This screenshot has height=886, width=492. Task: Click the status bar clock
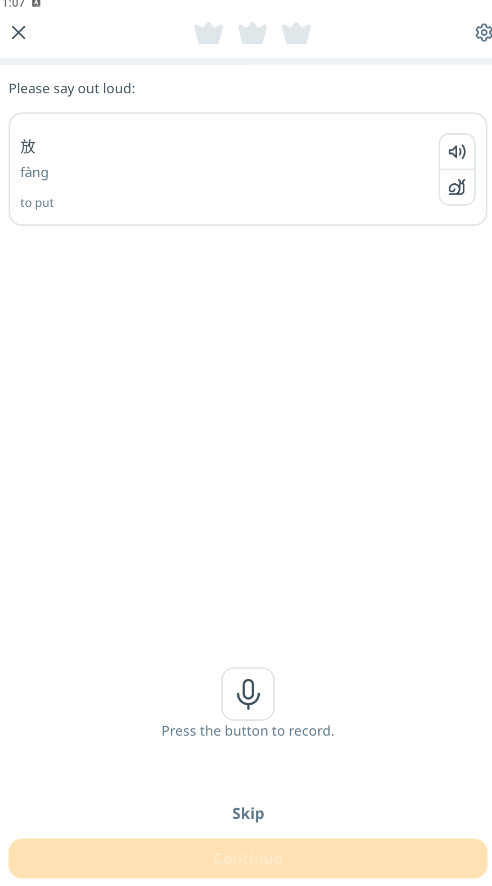pos(13,3)
